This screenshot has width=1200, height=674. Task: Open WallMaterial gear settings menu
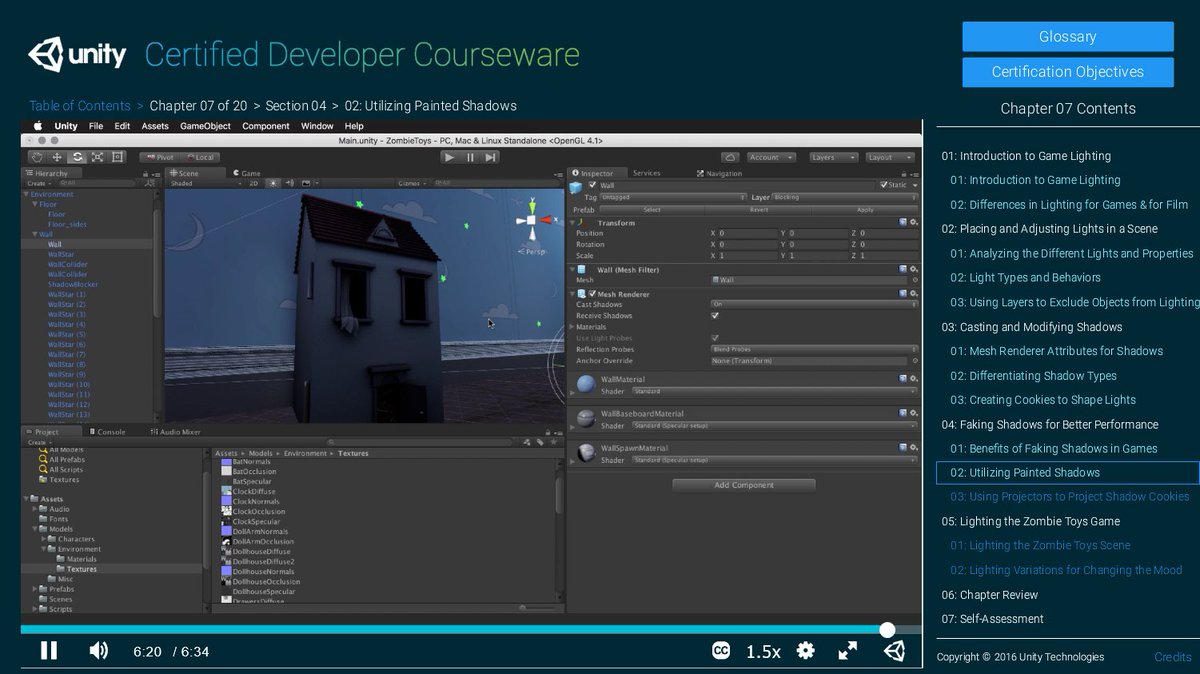pos(914,379)
